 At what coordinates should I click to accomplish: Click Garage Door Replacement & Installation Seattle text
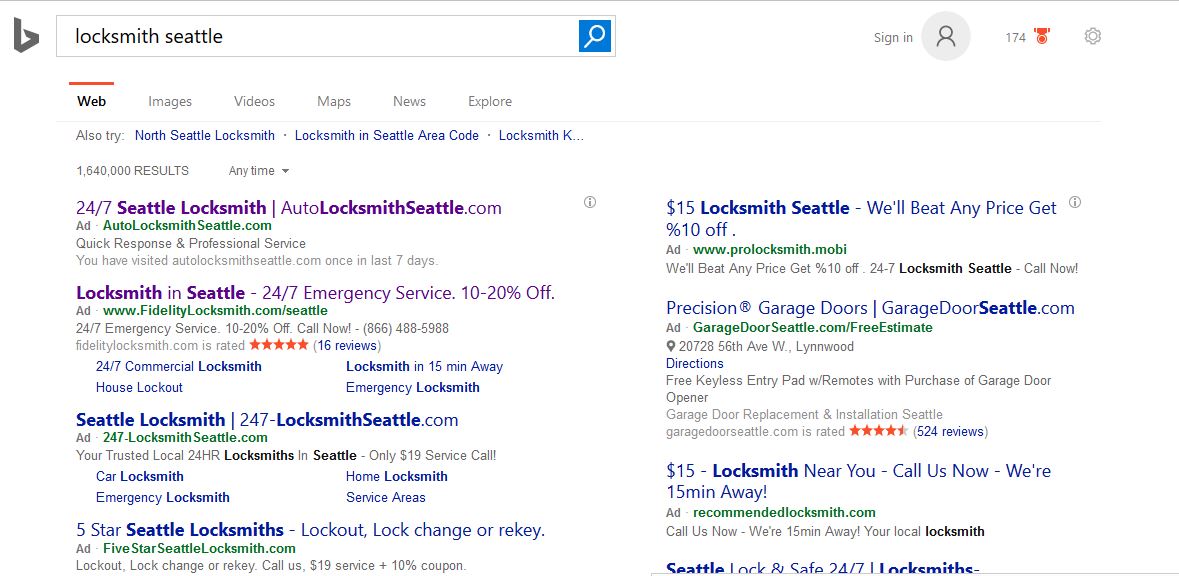point(804,415)
